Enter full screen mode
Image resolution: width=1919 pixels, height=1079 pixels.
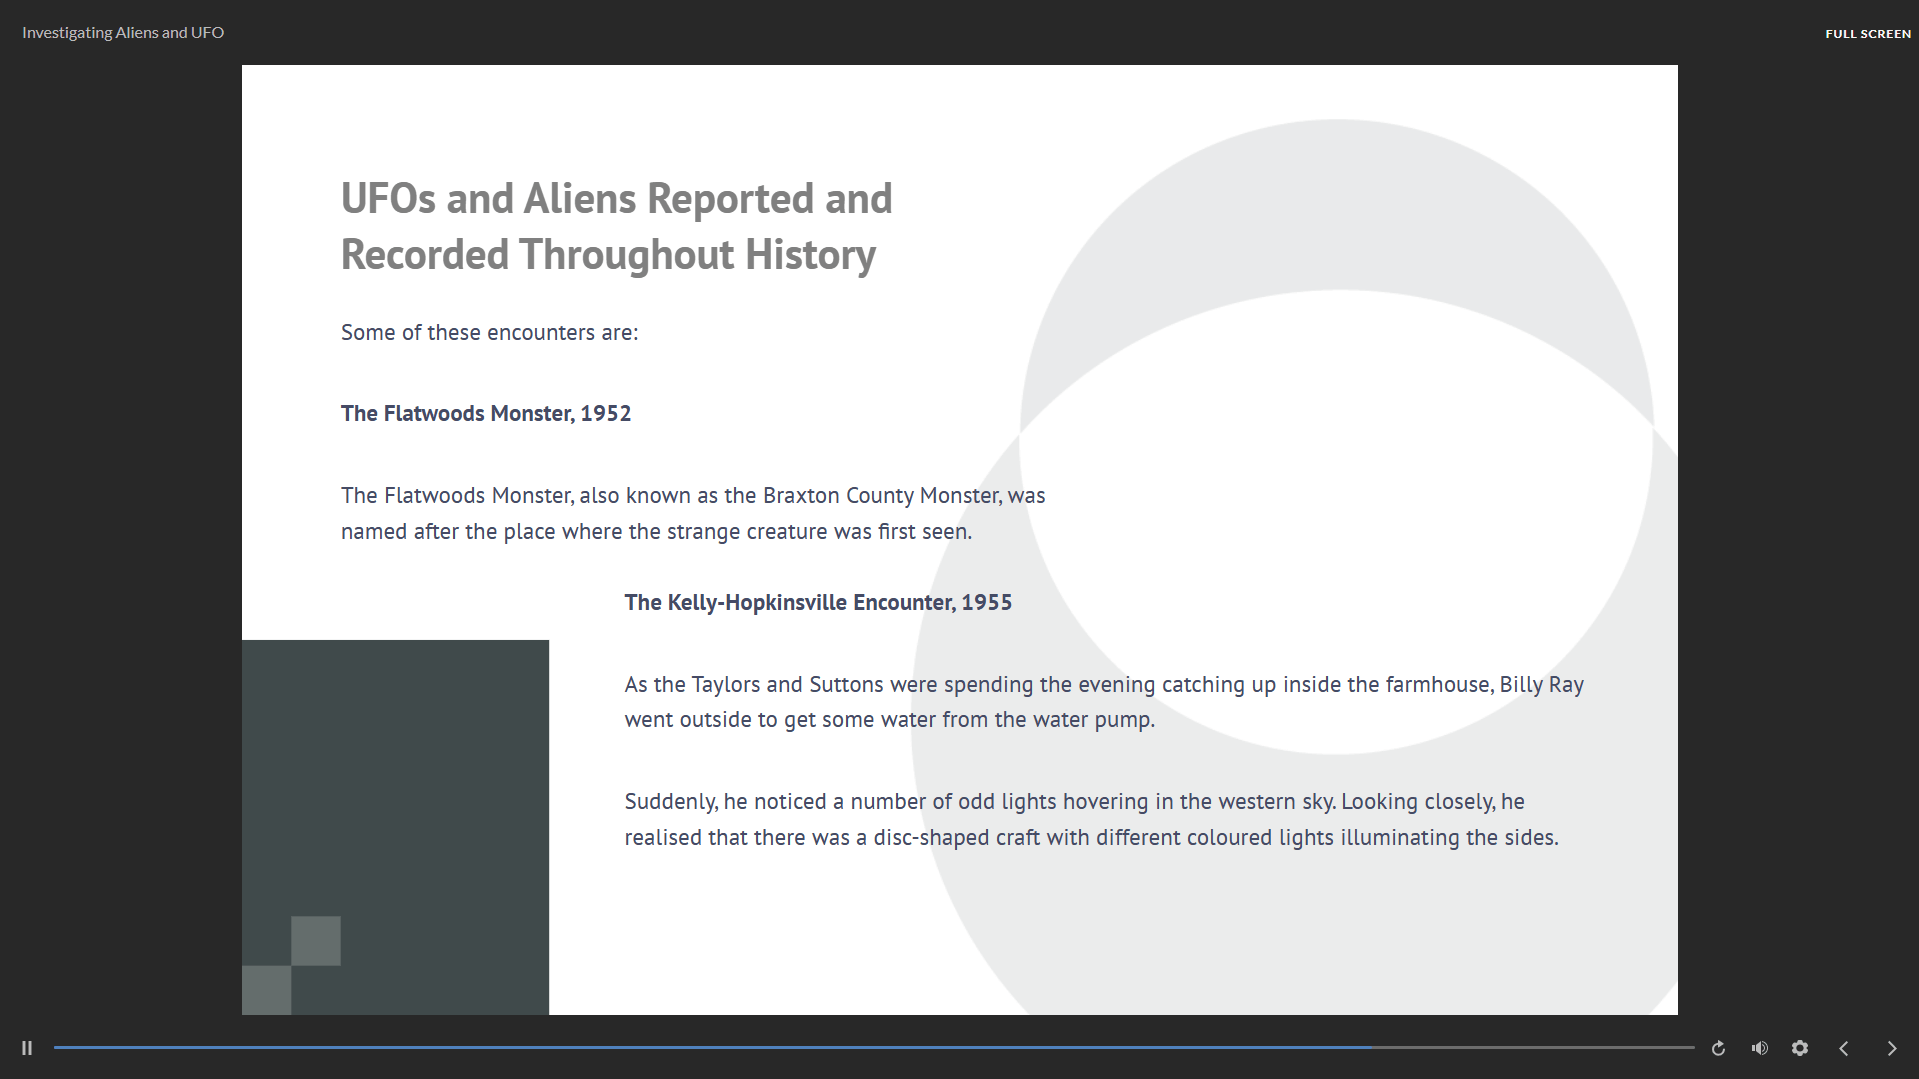(x=1867, y=34)
